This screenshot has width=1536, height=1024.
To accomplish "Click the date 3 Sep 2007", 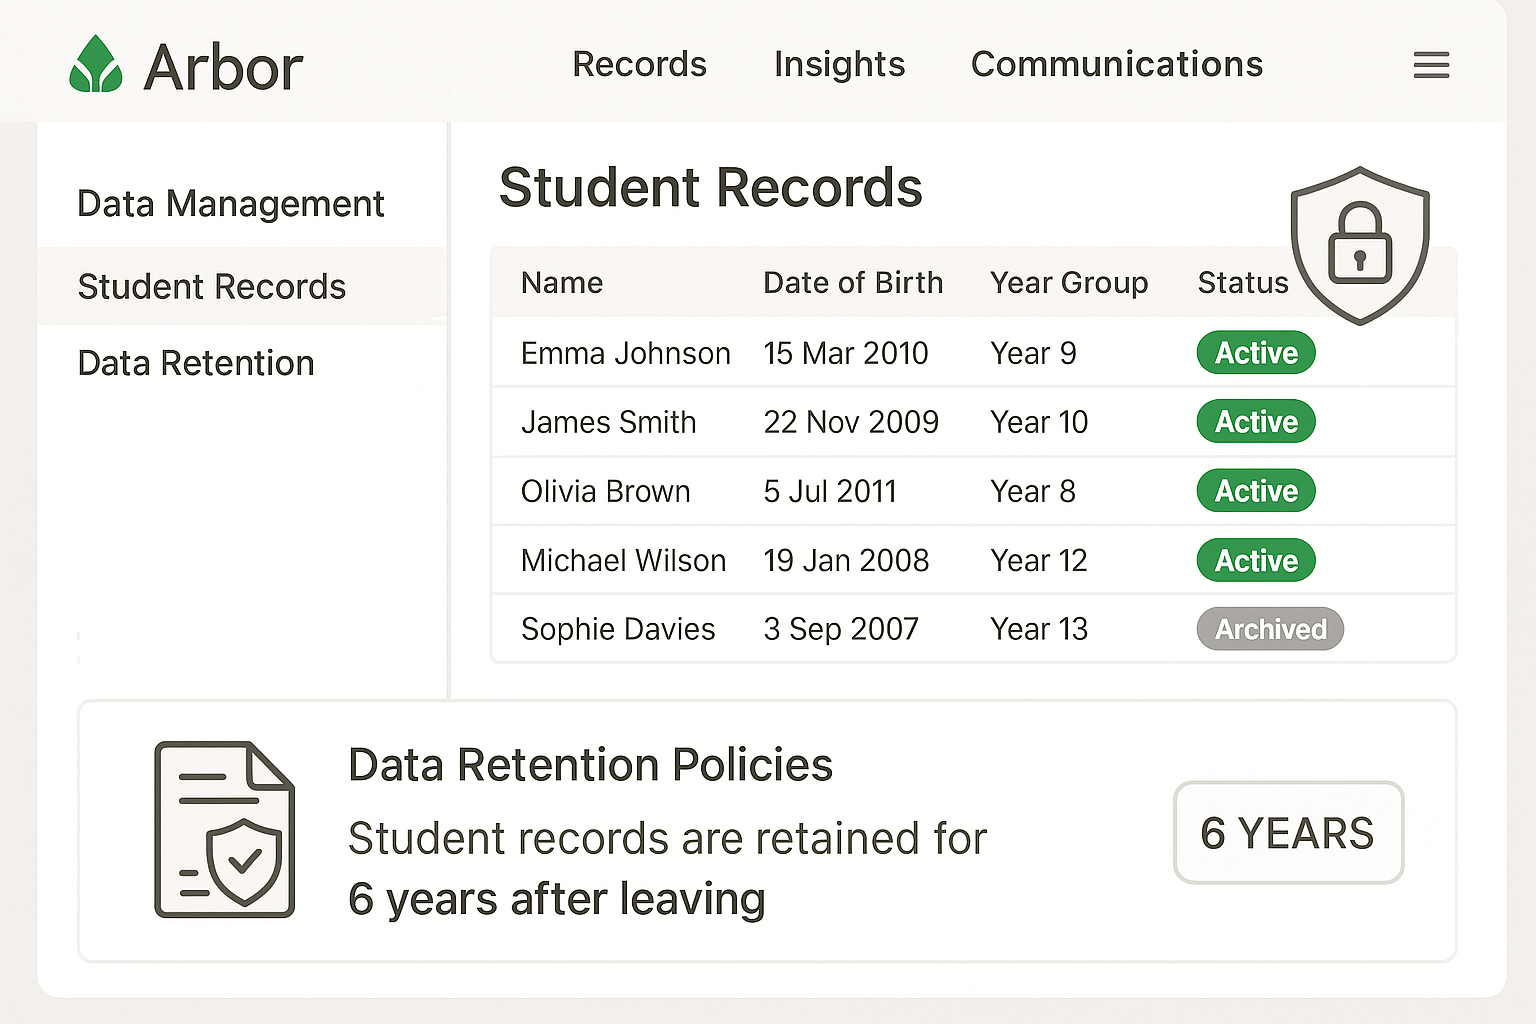I will click(x=841, y=629).
